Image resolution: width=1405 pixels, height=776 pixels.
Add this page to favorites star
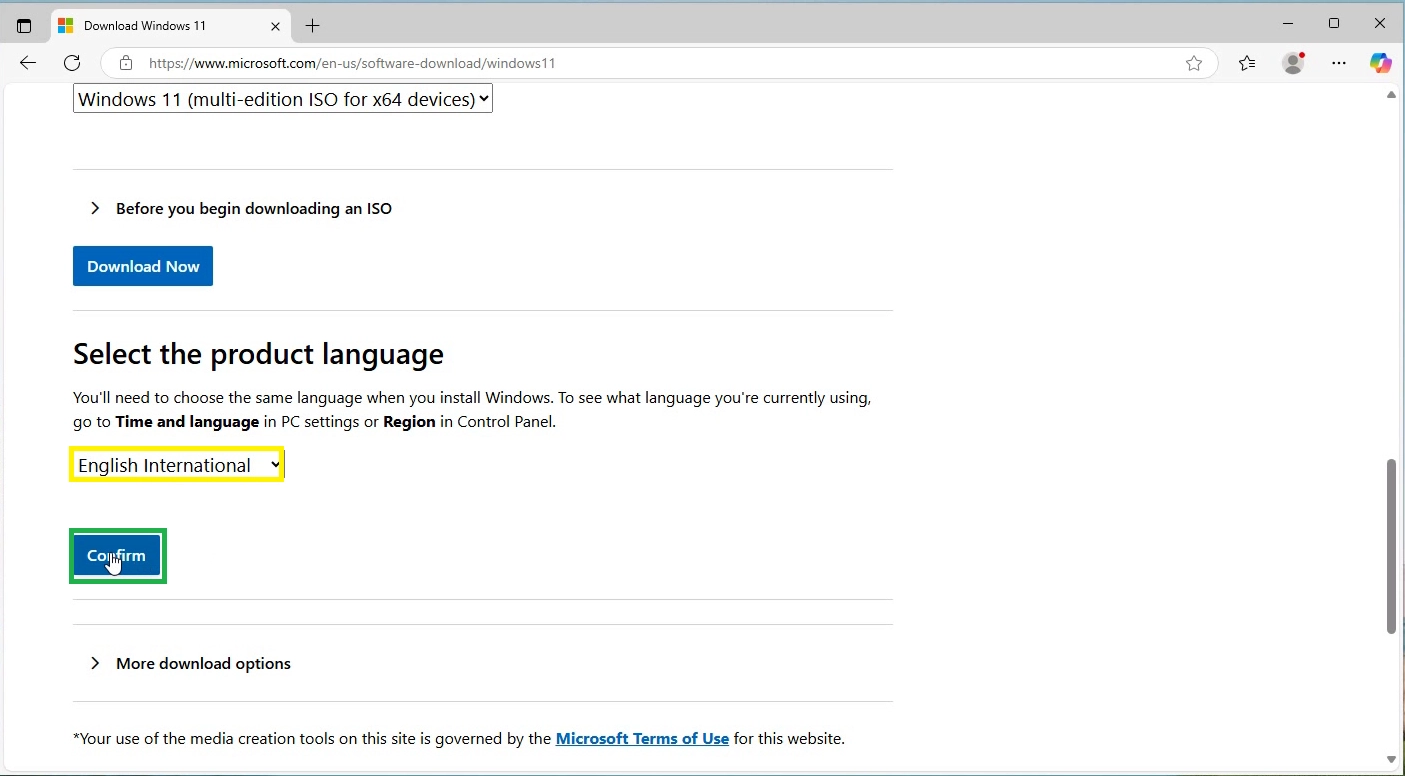tap(1194, 63)
